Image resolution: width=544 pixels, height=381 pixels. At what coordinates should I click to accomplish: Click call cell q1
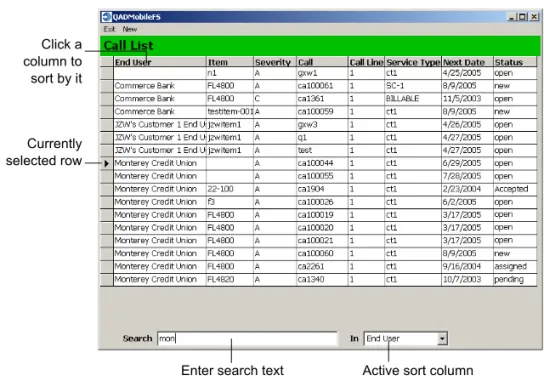click(322, 138)
